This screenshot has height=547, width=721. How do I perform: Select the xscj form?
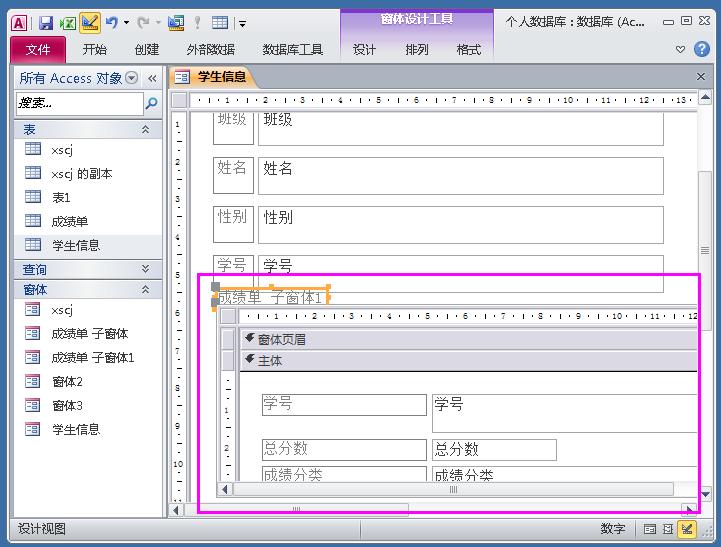click(88, 310)
